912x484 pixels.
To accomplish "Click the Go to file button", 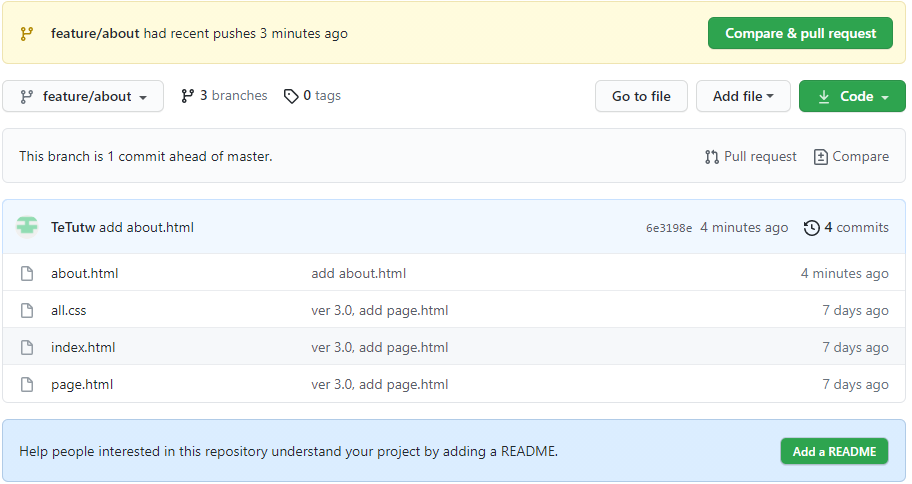I will click(x=641, y=97).
